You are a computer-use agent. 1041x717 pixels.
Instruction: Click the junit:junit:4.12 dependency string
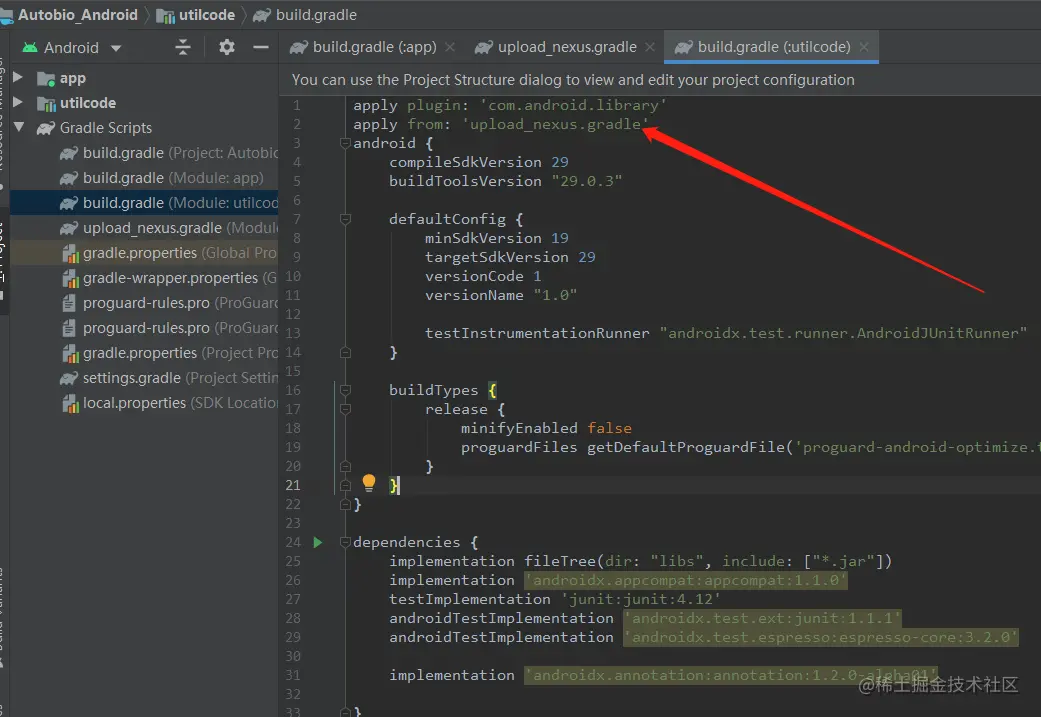pos(641,599)
